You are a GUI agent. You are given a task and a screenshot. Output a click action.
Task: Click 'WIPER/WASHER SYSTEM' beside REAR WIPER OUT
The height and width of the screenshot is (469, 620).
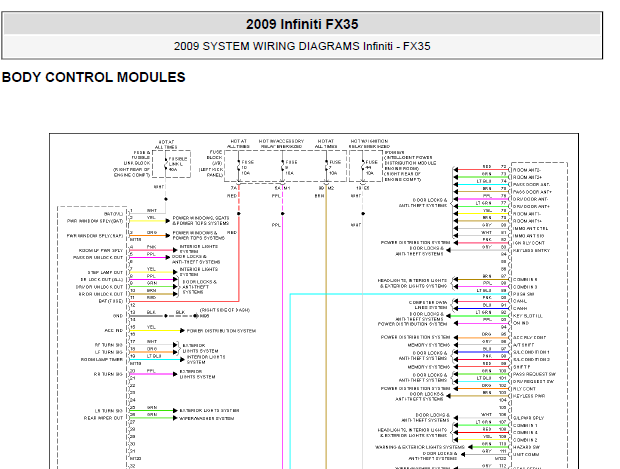click(206, 418)
